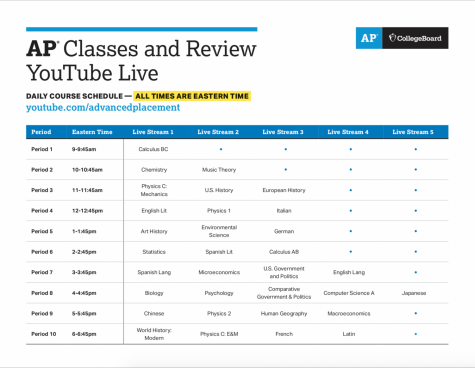Click the Period 3 row label

pos(42,190)
